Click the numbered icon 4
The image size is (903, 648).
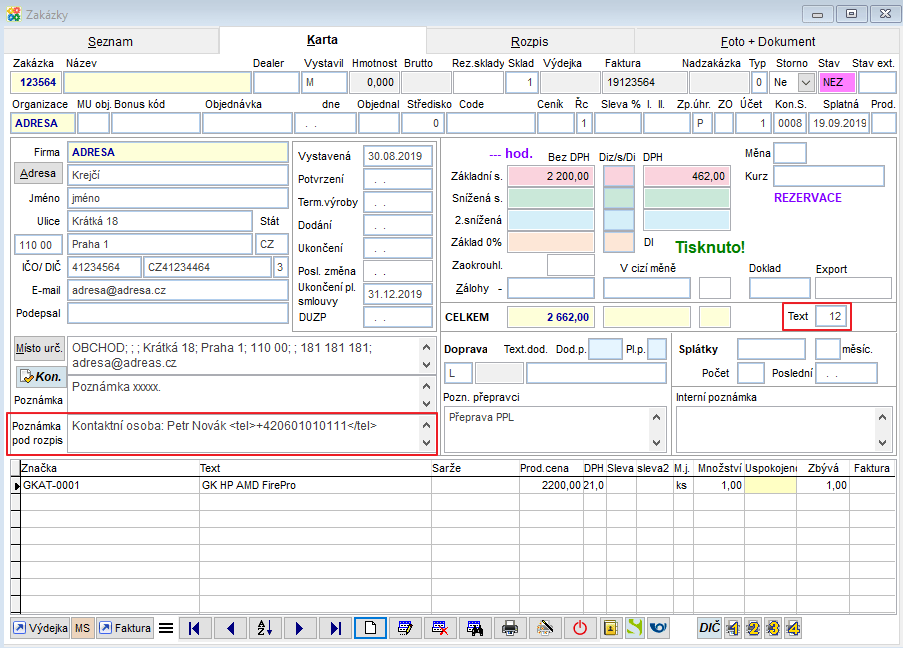[794, 628]
